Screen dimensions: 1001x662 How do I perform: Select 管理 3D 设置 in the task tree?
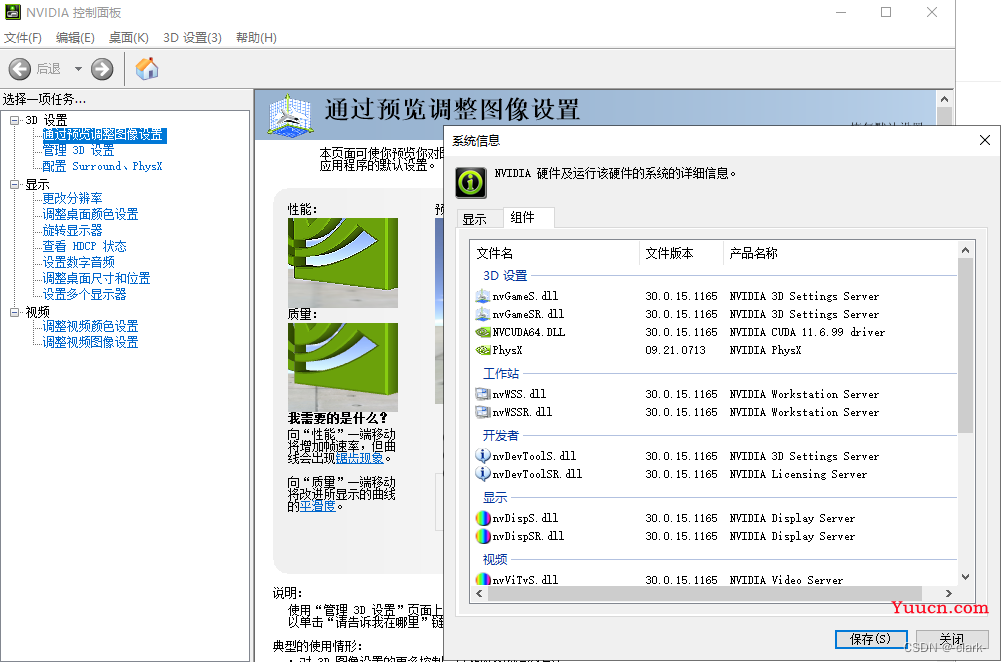79,151
